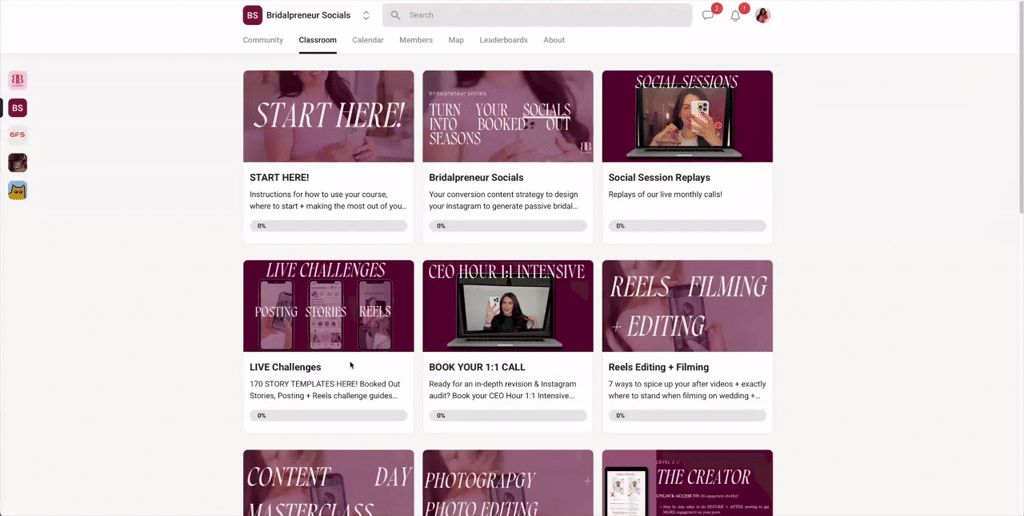
Task: Click BOOK YOUR 1:1 CALL progress bar
Action: click(x=508, y=415)
